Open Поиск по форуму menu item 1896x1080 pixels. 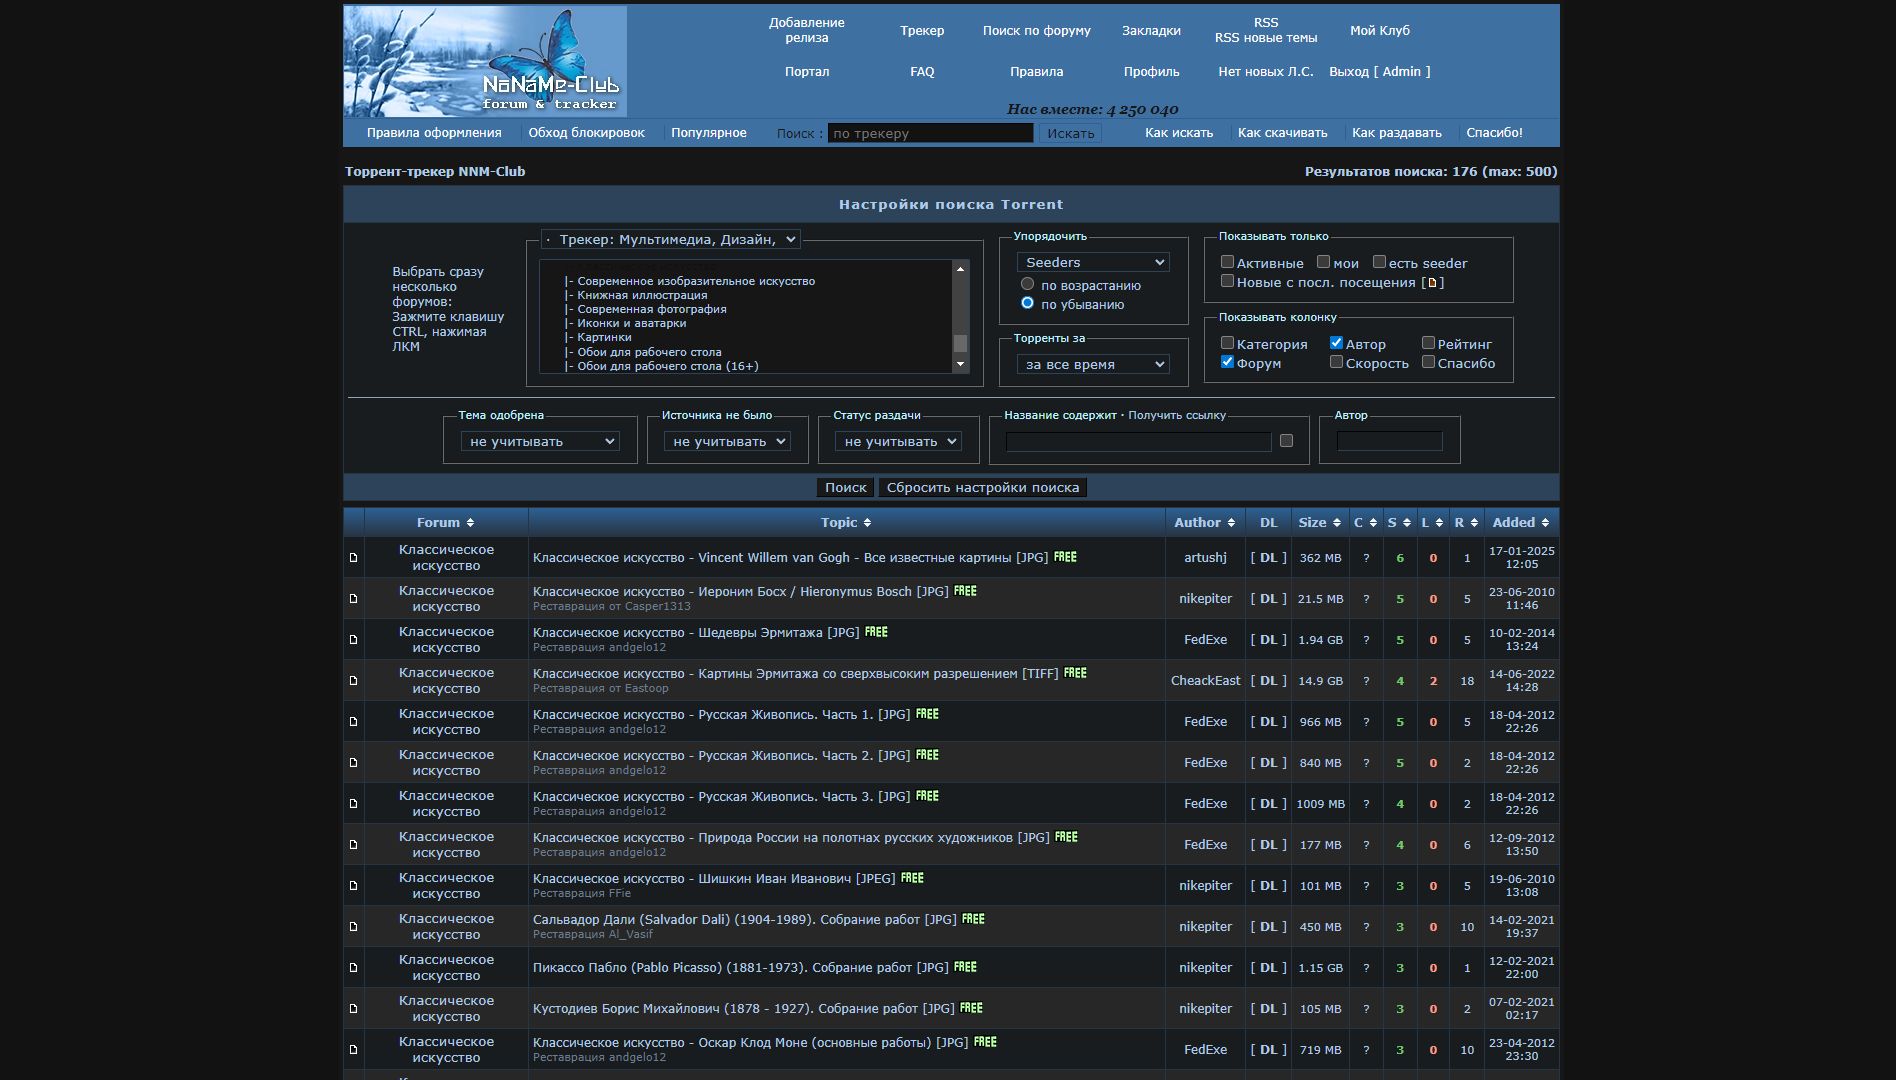(1037, 31)
